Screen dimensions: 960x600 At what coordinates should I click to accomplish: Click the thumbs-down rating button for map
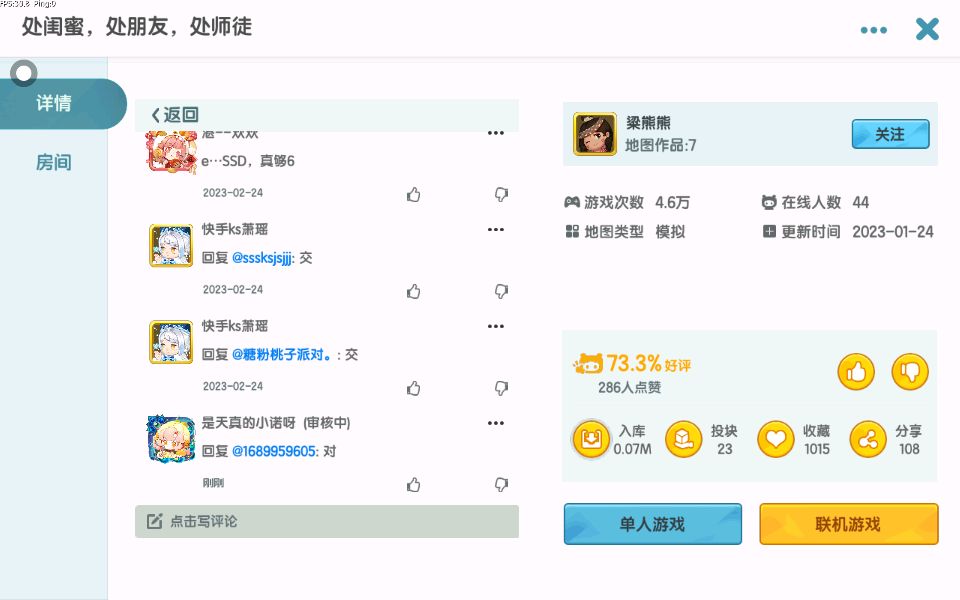(910, 373)
